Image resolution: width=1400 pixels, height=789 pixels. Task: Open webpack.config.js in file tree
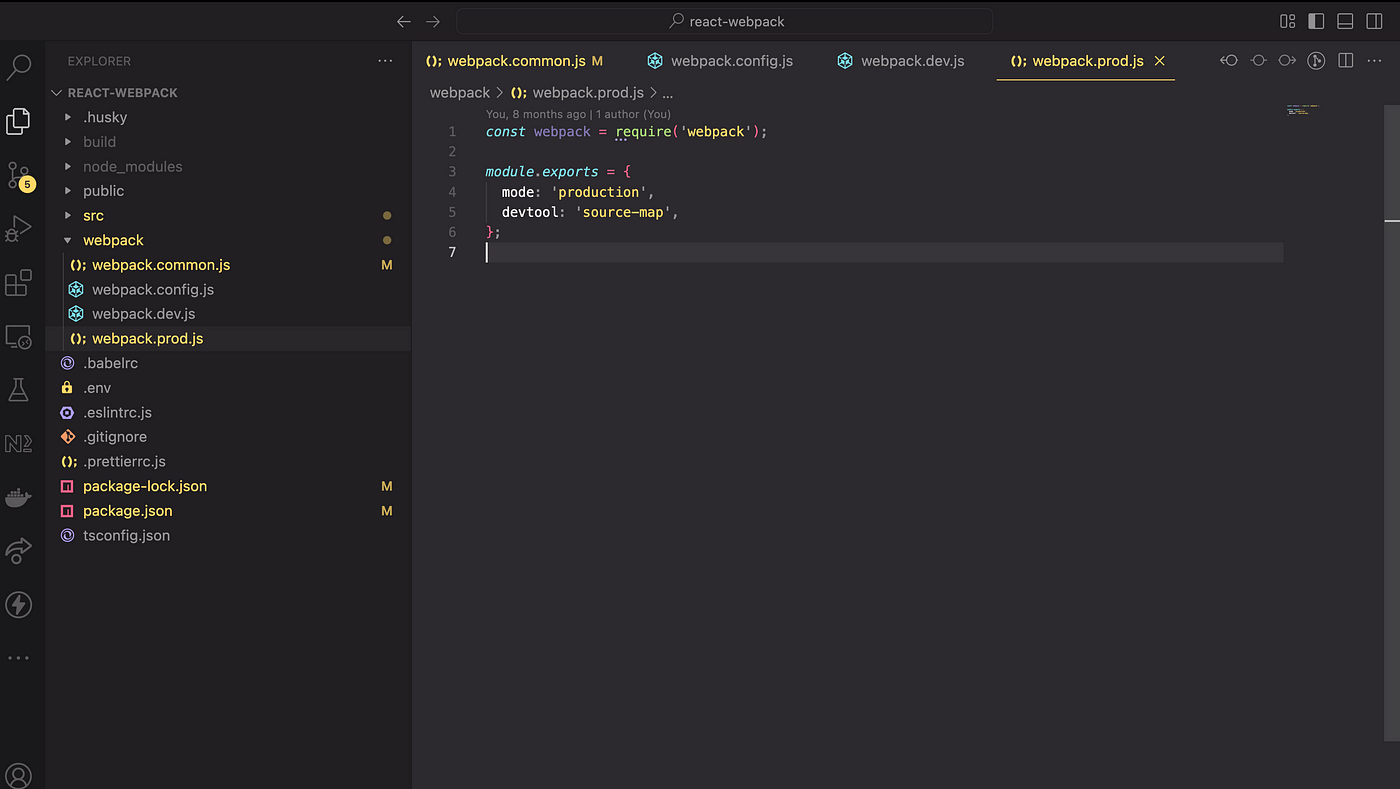pos(228,289)
